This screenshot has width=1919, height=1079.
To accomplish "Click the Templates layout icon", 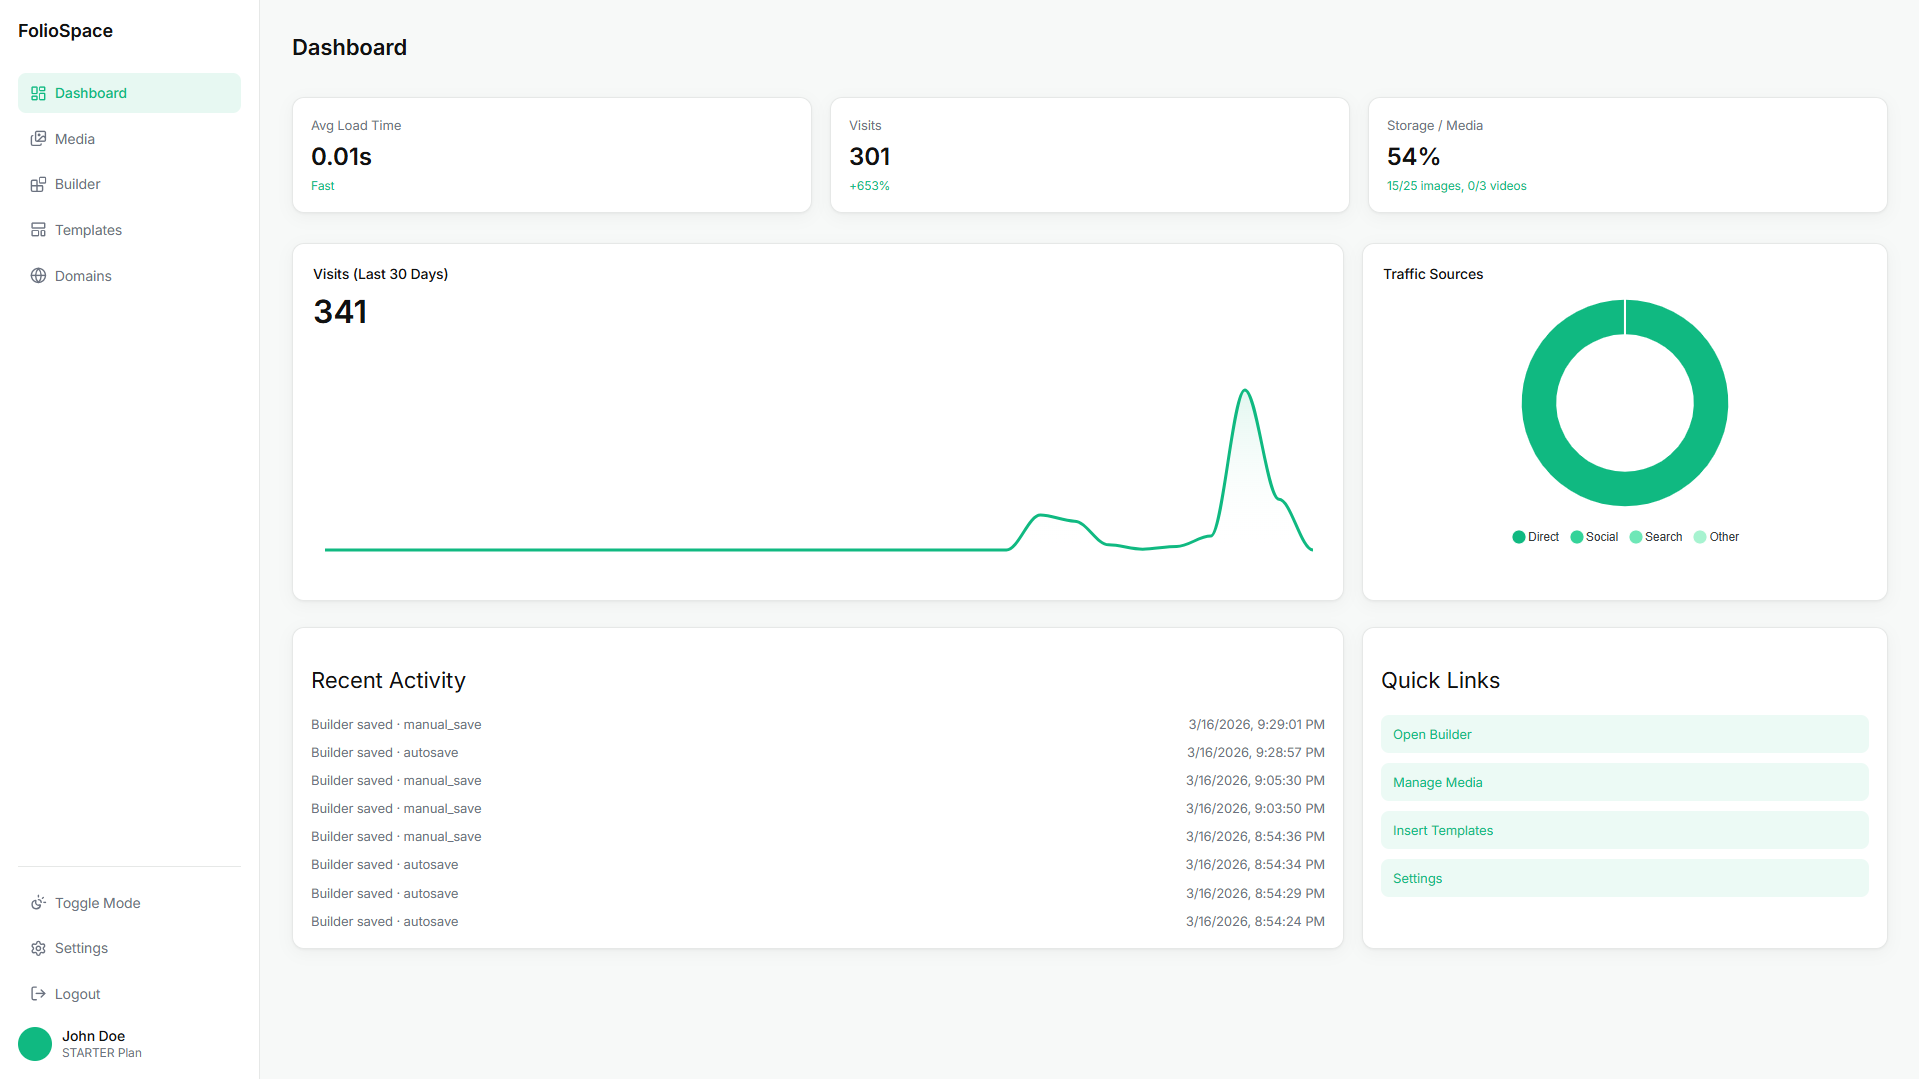I will (x=38, y=230).
